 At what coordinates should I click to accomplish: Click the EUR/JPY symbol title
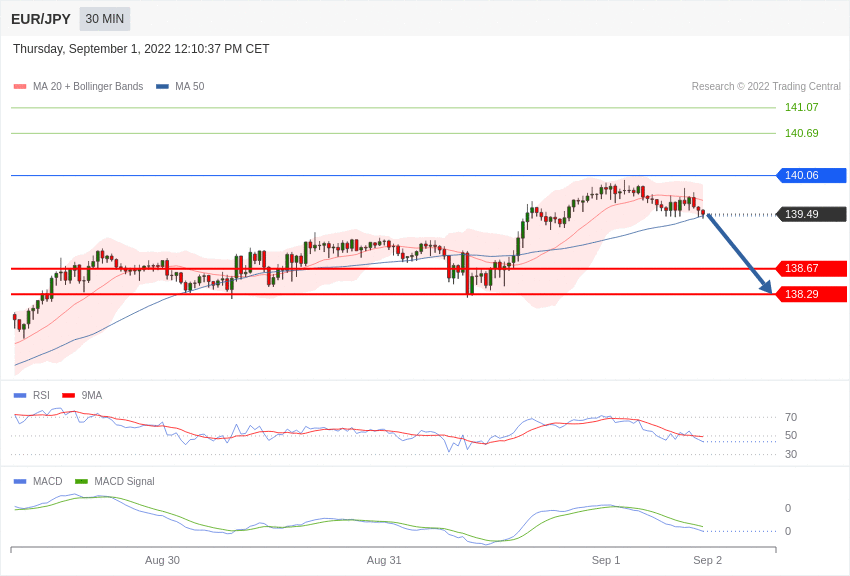(41, 19)
